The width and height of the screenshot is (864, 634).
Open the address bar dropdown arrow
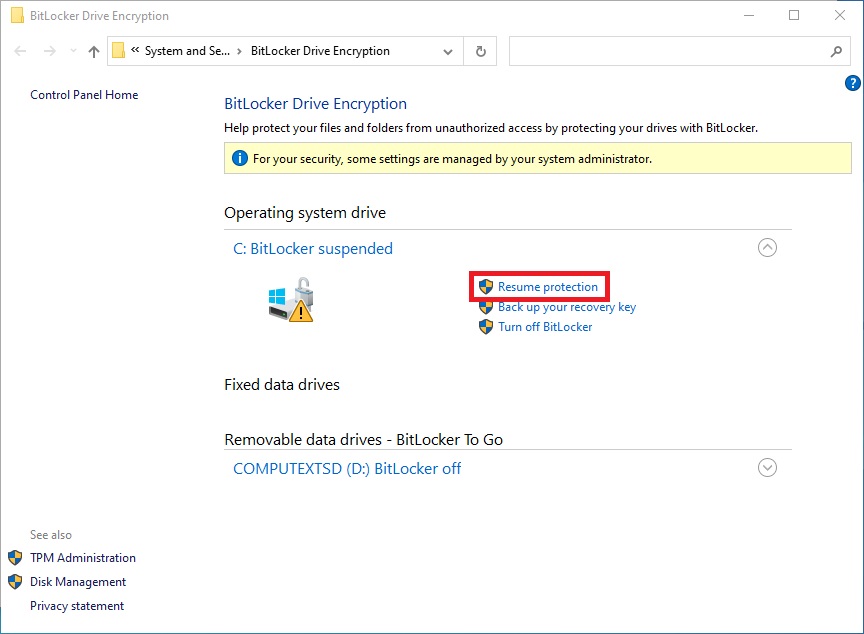tap(447, 50)
